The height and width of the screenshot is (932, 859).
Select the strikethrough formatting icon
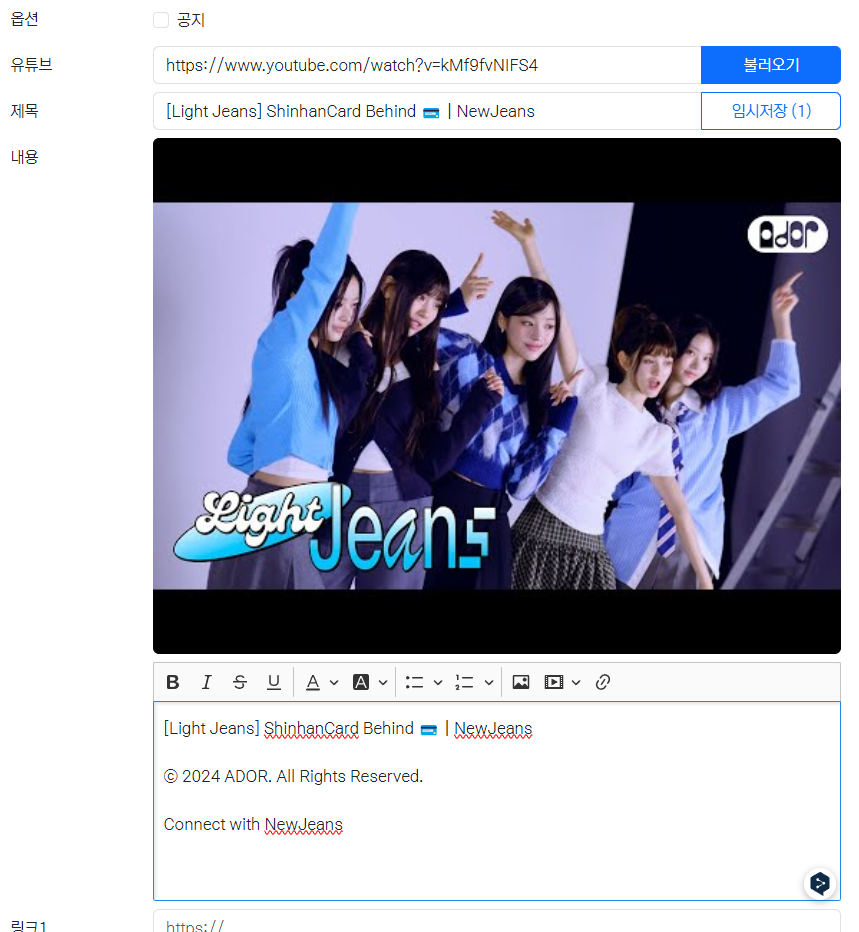pyautogui.click(x=240, y=682)
